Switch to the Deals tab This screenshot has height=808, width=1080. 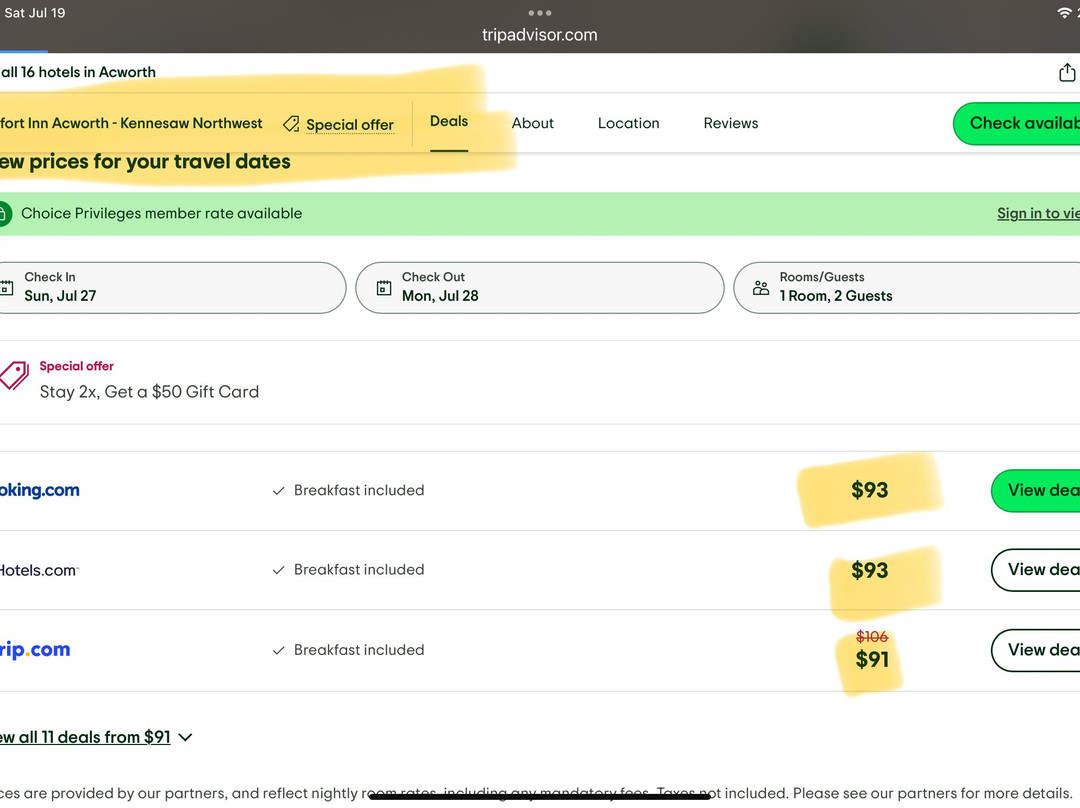click(x=449, y=122)
